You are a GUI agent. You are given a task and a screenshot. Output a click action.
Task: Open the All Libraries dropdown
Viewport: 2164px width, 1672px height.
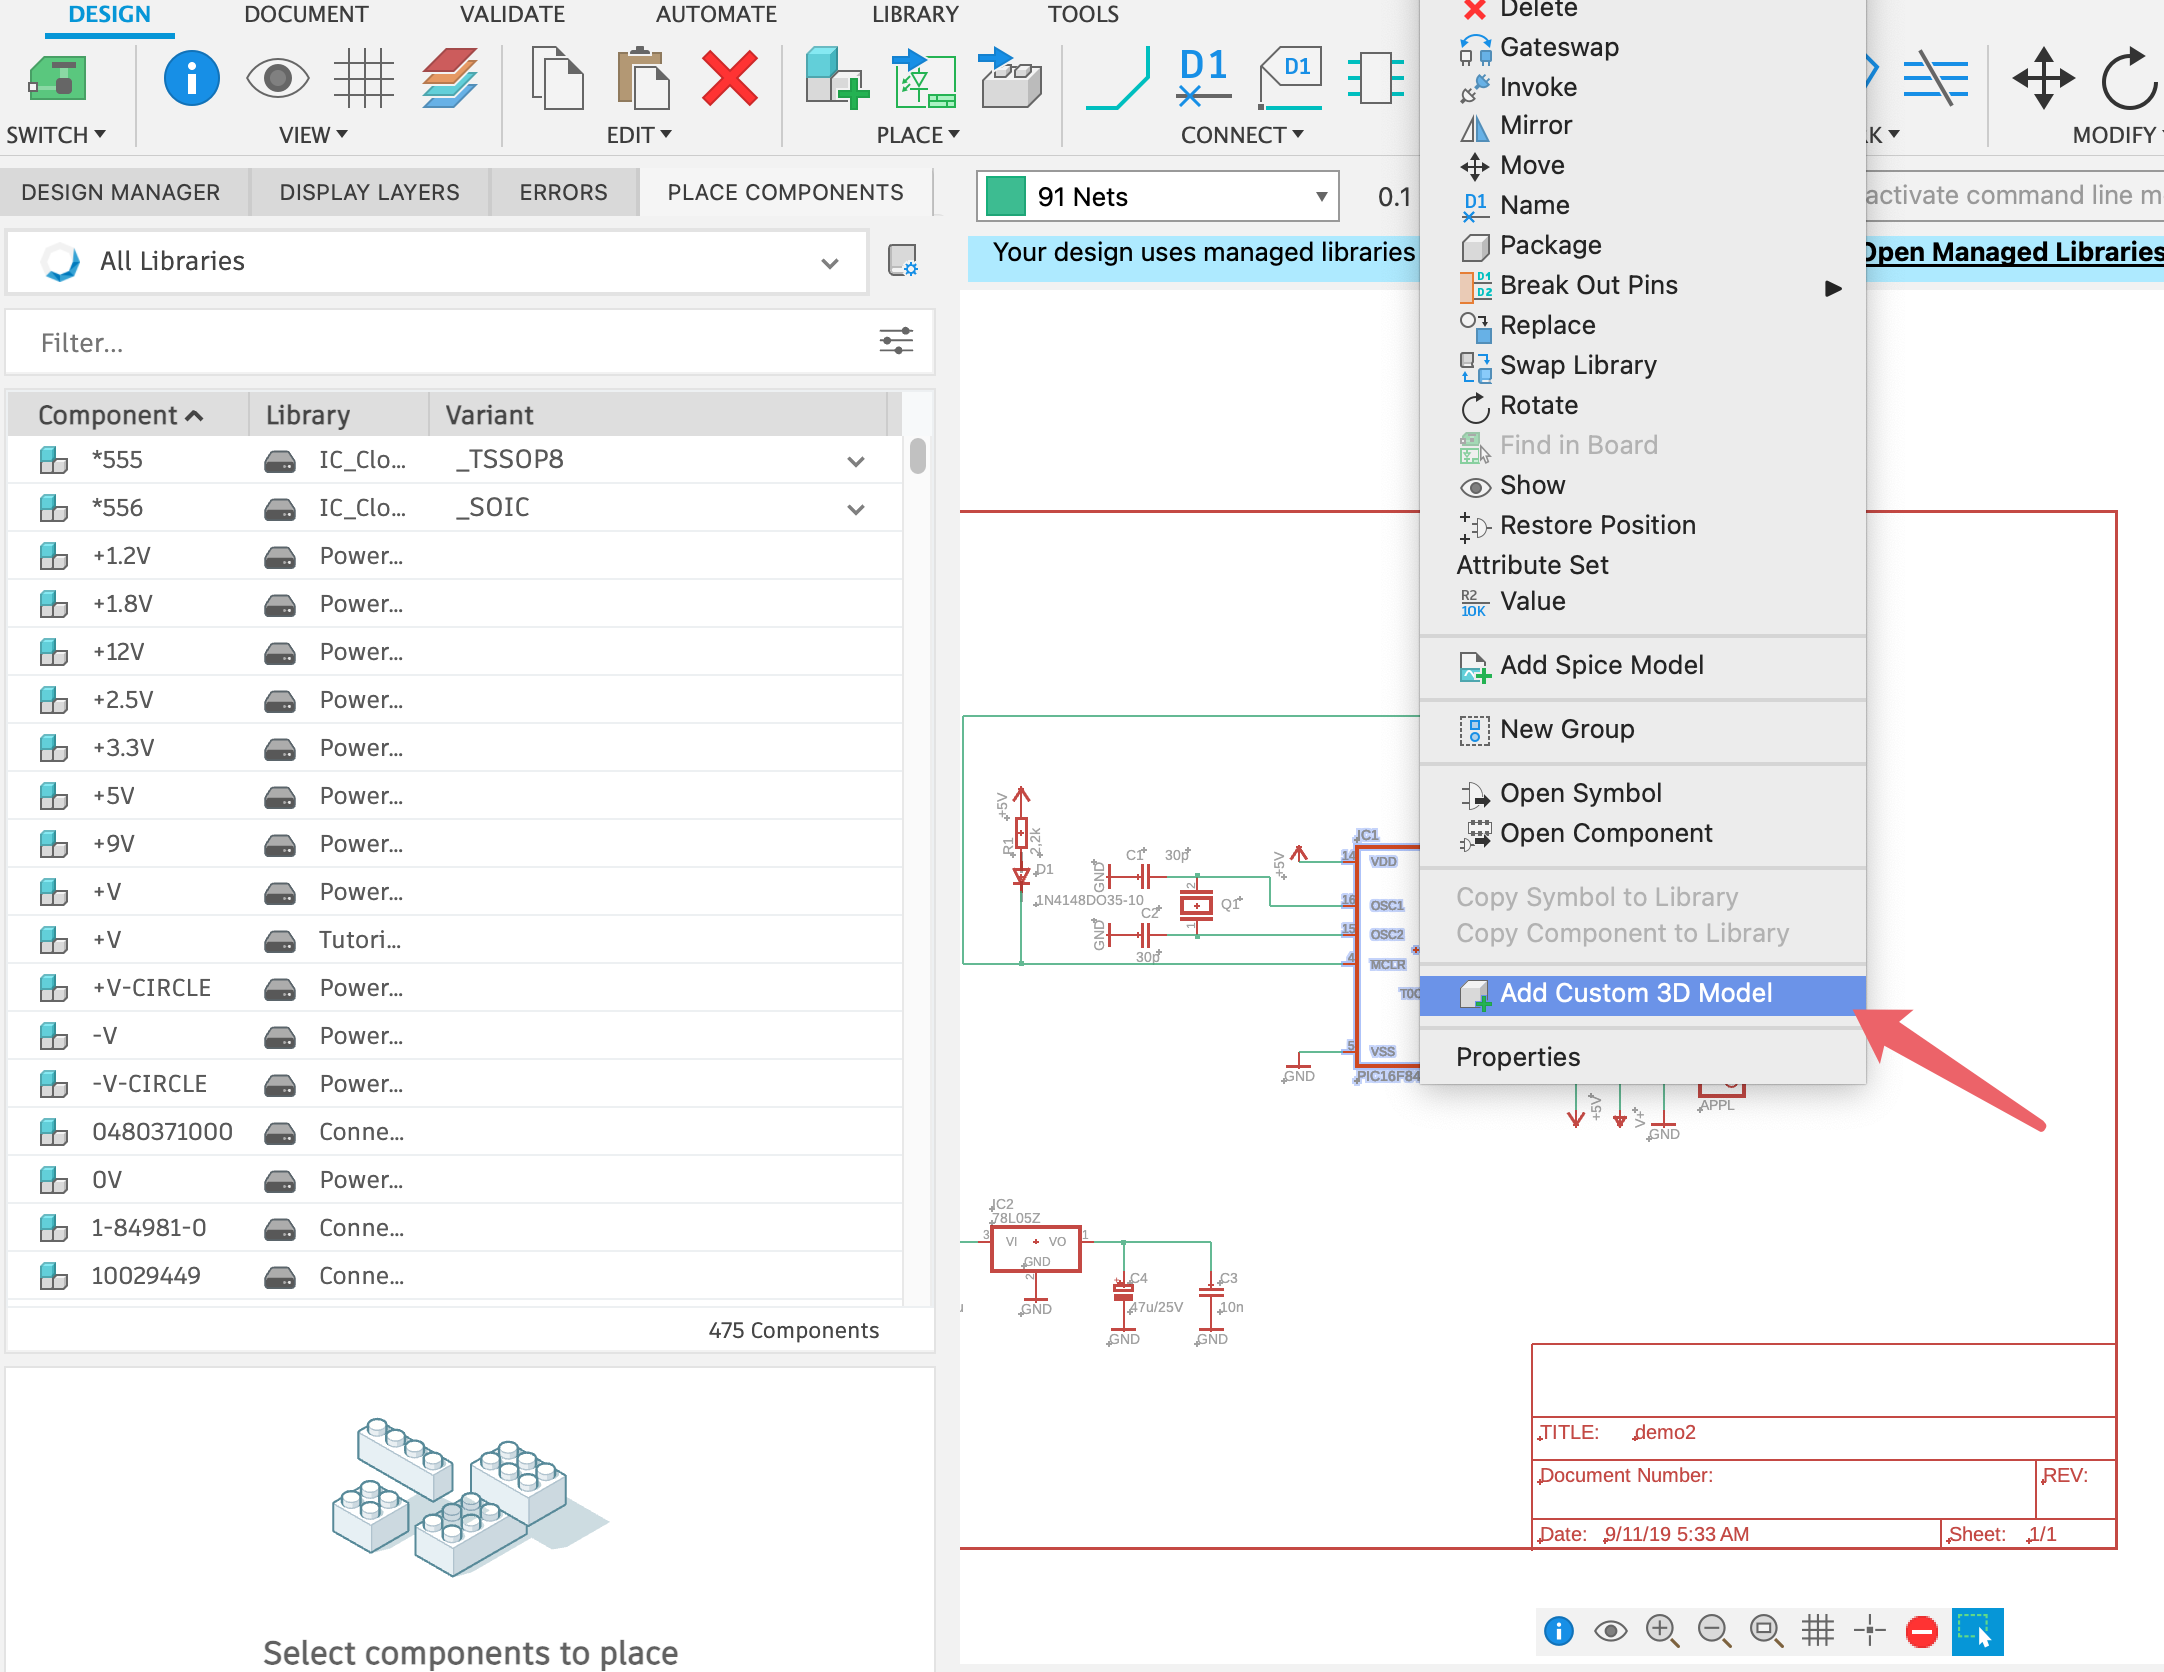point(830,262)
